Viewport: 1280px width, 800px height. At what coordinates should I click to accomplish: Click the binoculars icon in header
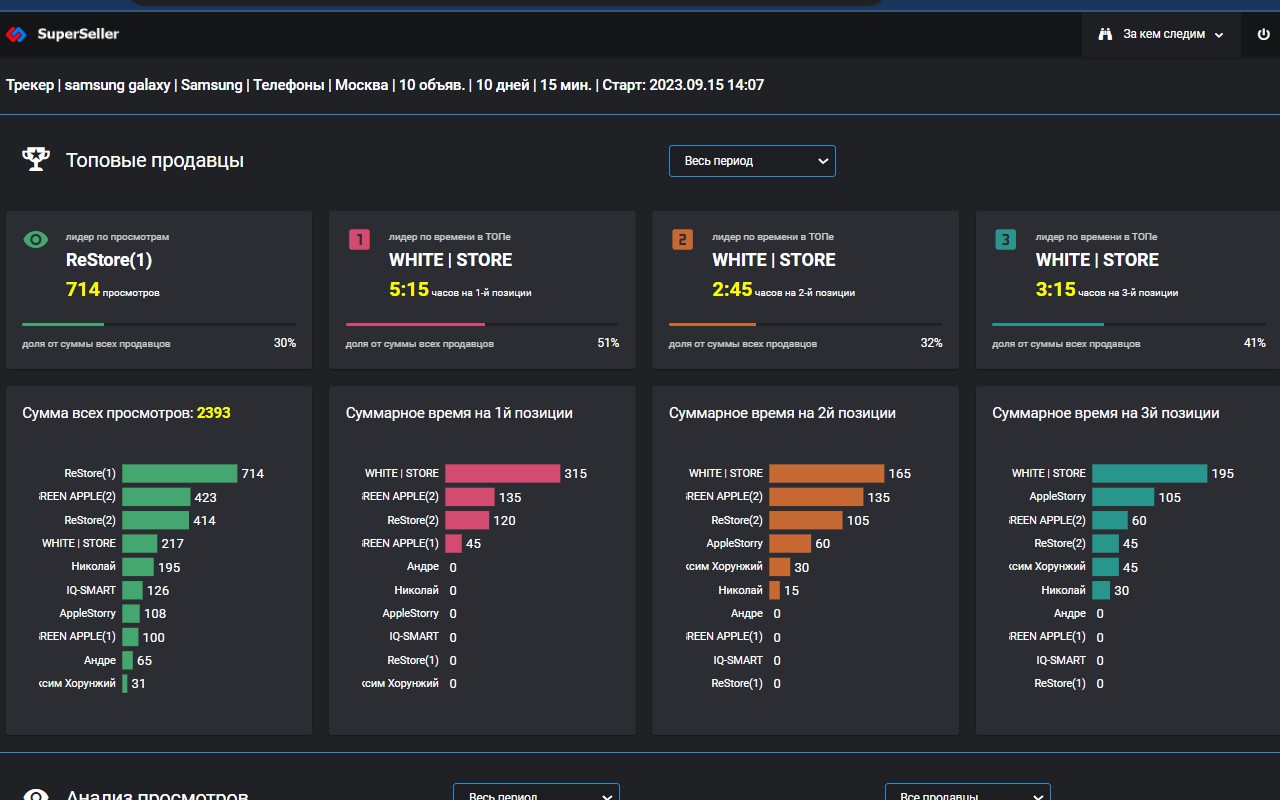coord(1105,34)
